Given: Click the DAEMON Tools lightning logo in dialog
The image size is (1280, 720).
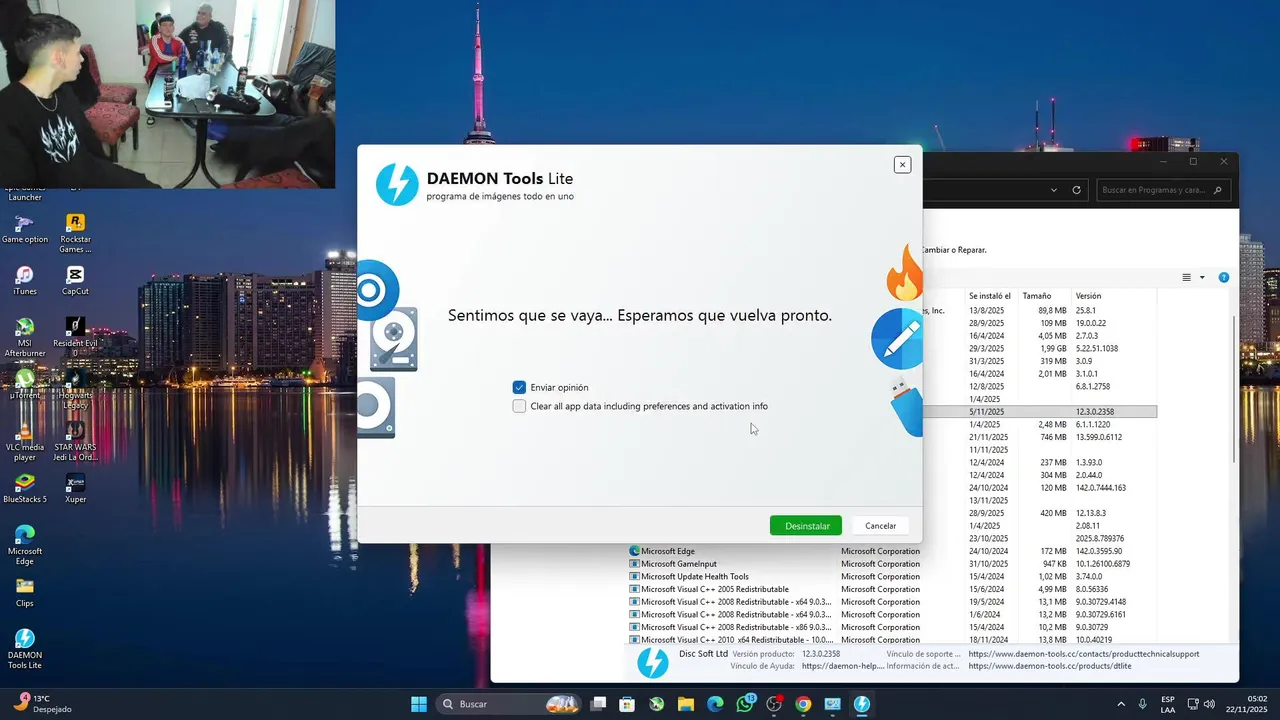Looking at the screenshot, I should pyautogui.click(x=397, y=185).
